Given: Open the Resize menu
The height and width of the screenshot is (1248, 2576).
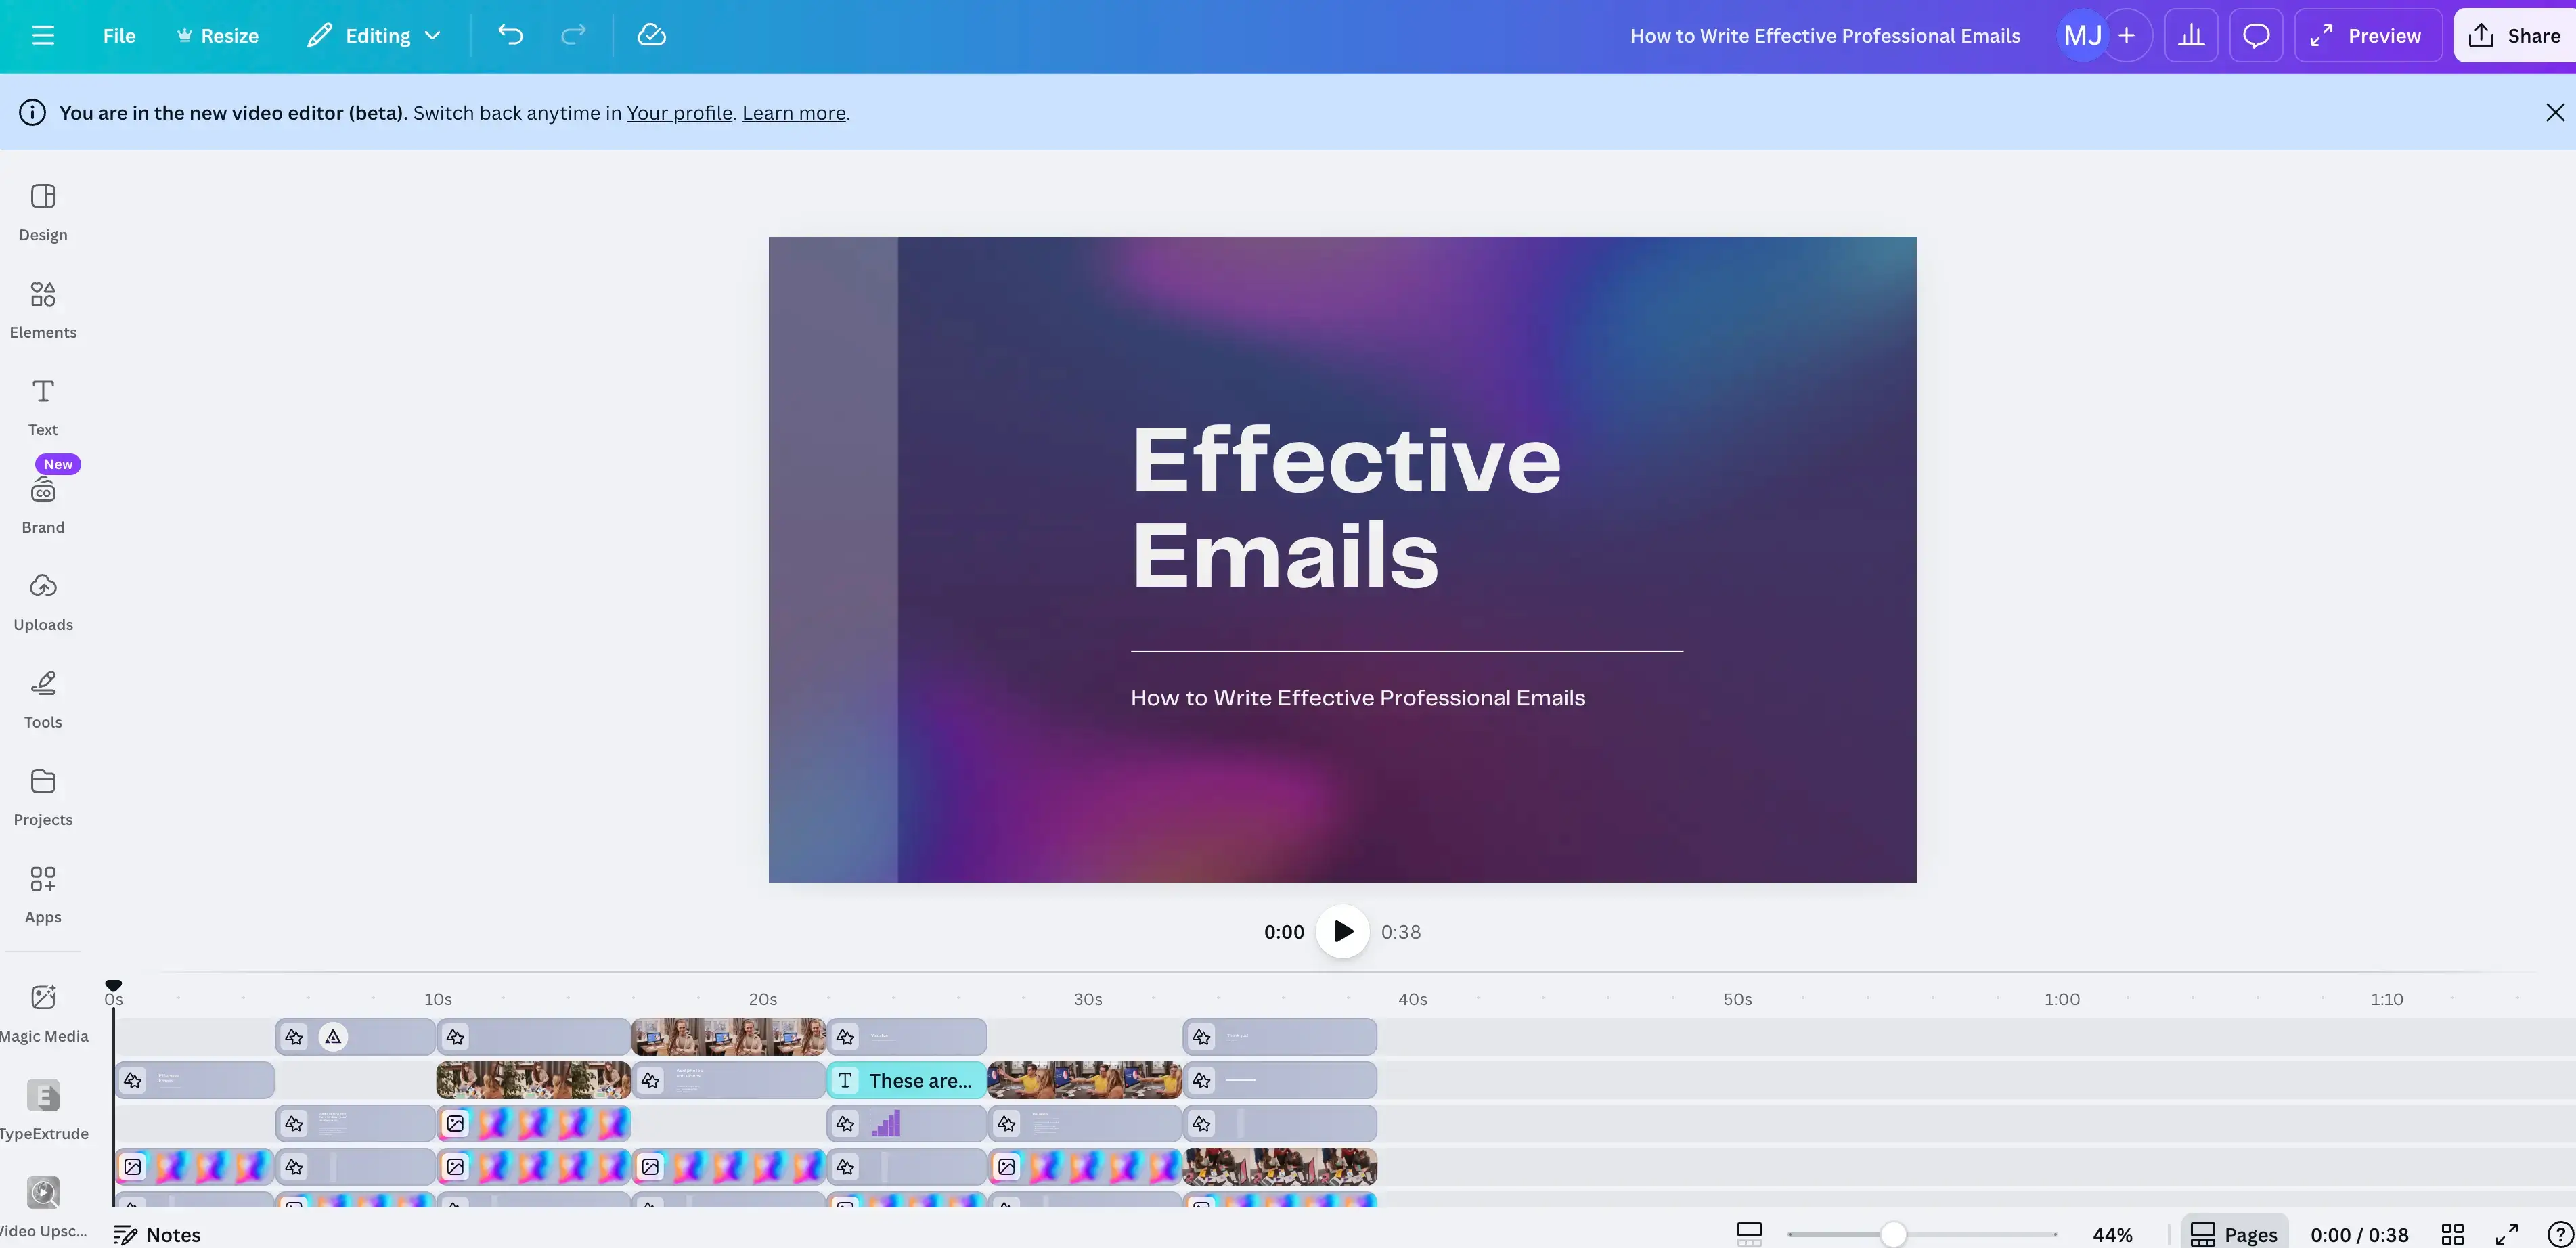Looking at the screenshot, I should (x=218, y=36).
